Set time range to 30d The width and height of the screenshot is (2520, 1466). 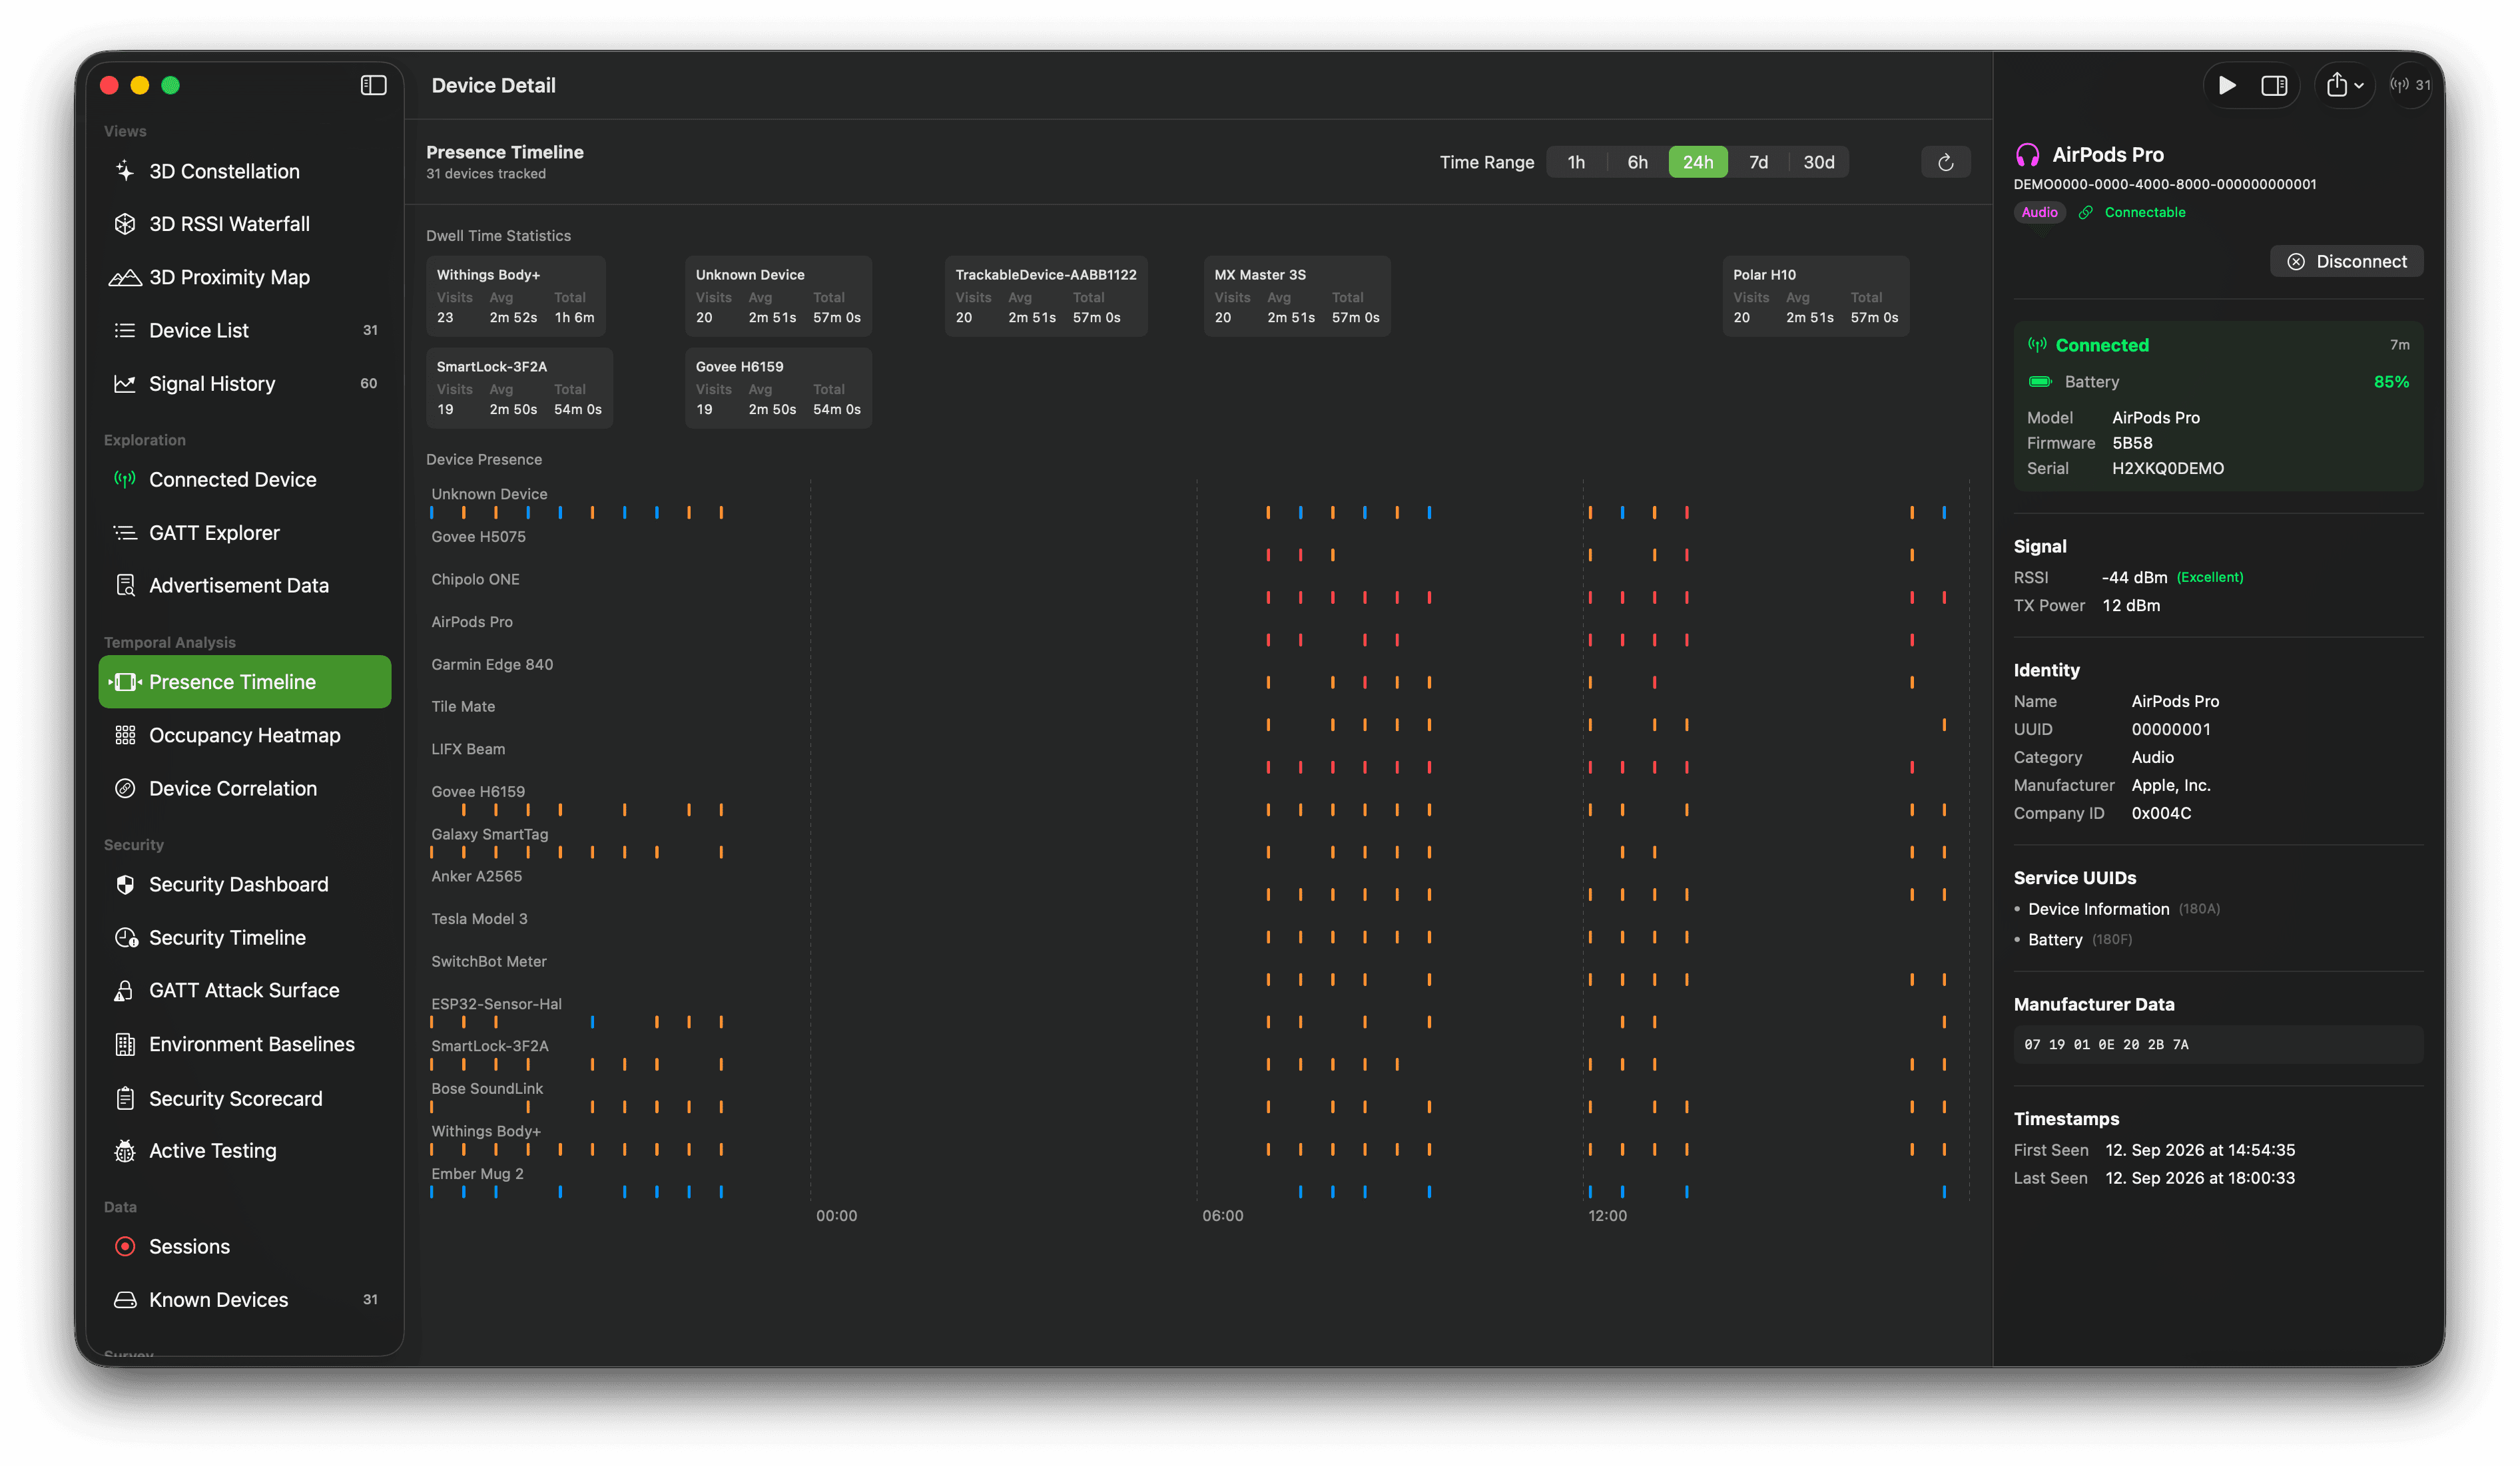point(1818,162)
